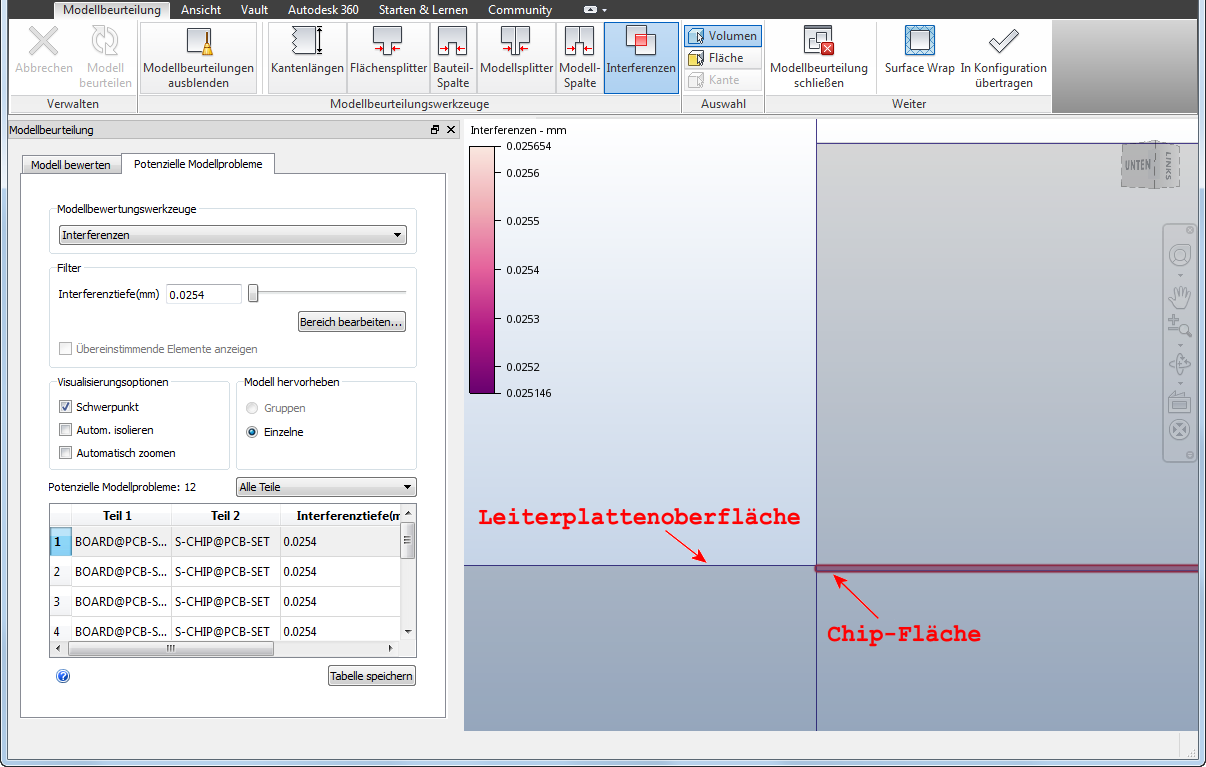Click UNTEN face of the ViewCube
The height and width of the screenshot is (767, 1206).
pyautogui.click(x=1139, y=165)
